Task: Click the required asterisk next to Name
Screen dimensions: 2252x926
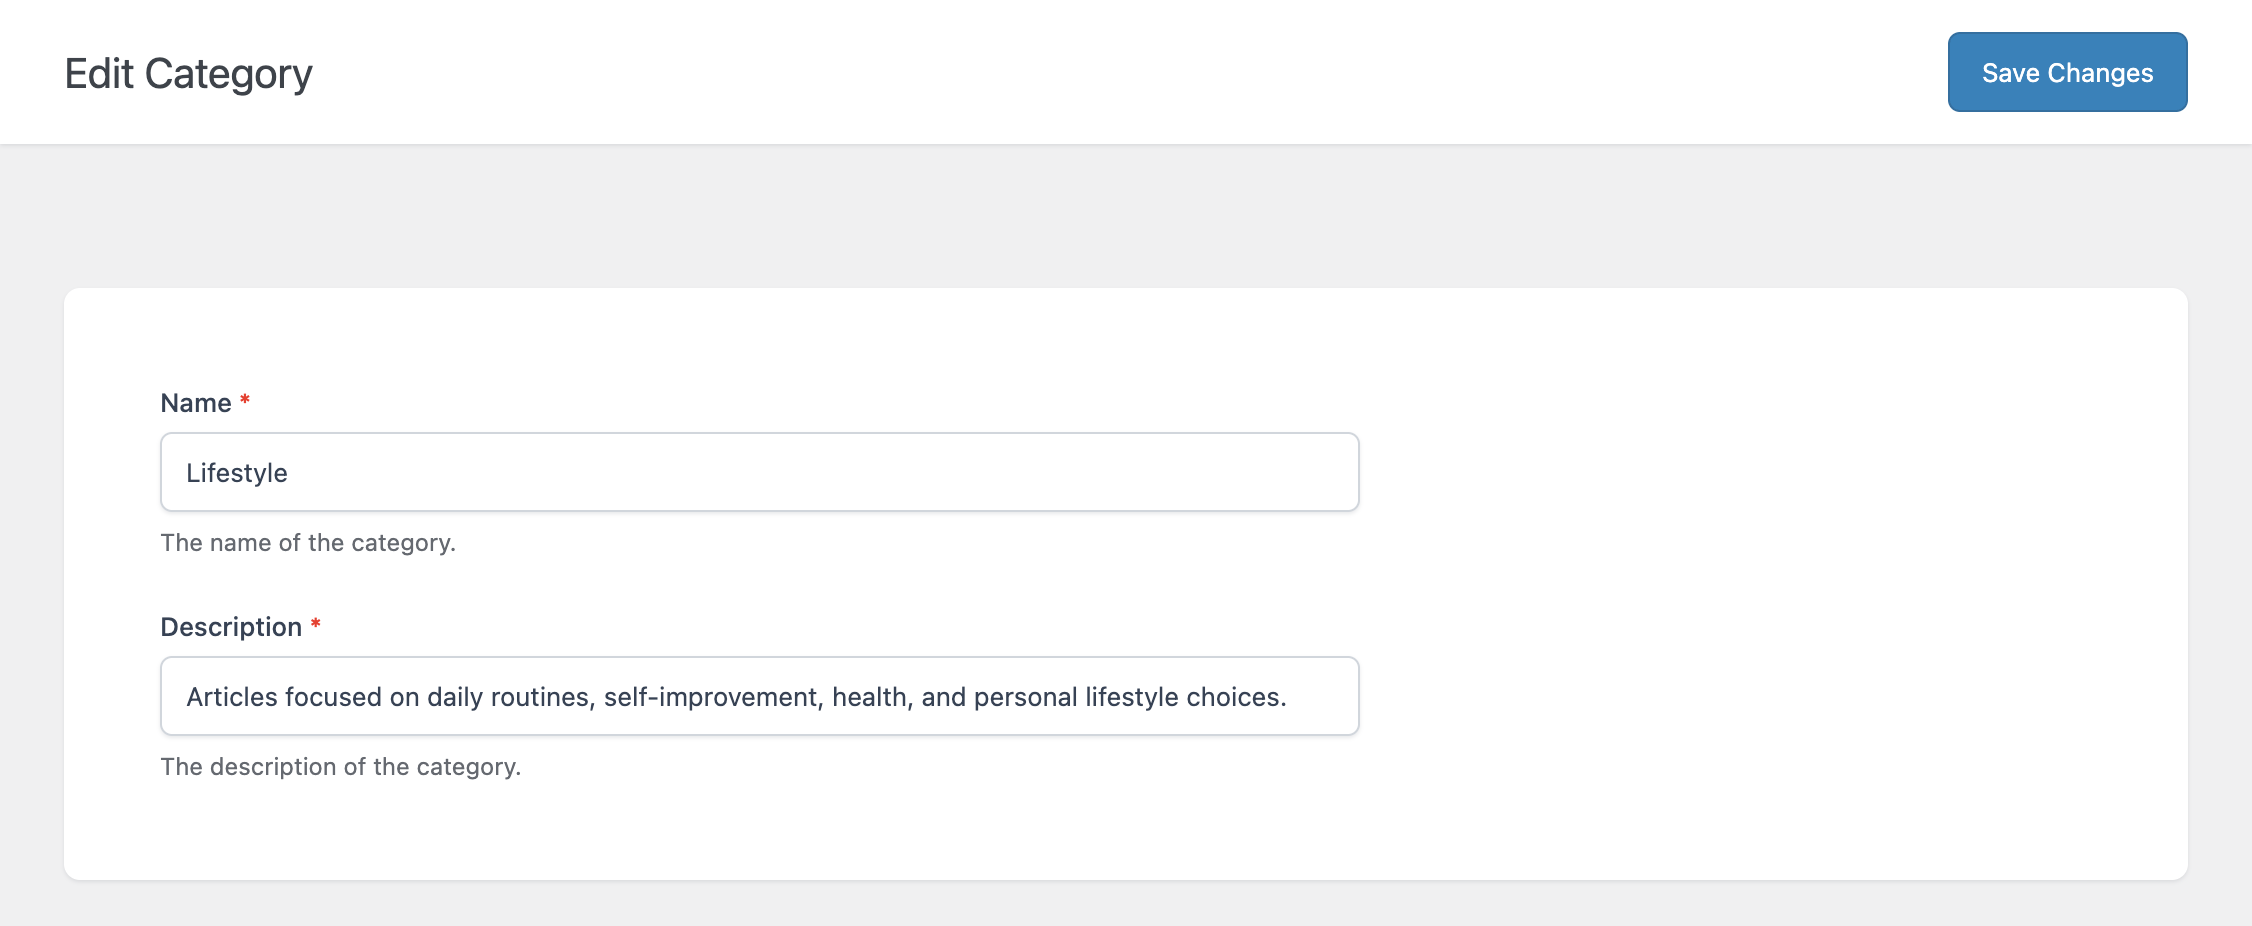Action: (x=244, y=400)
